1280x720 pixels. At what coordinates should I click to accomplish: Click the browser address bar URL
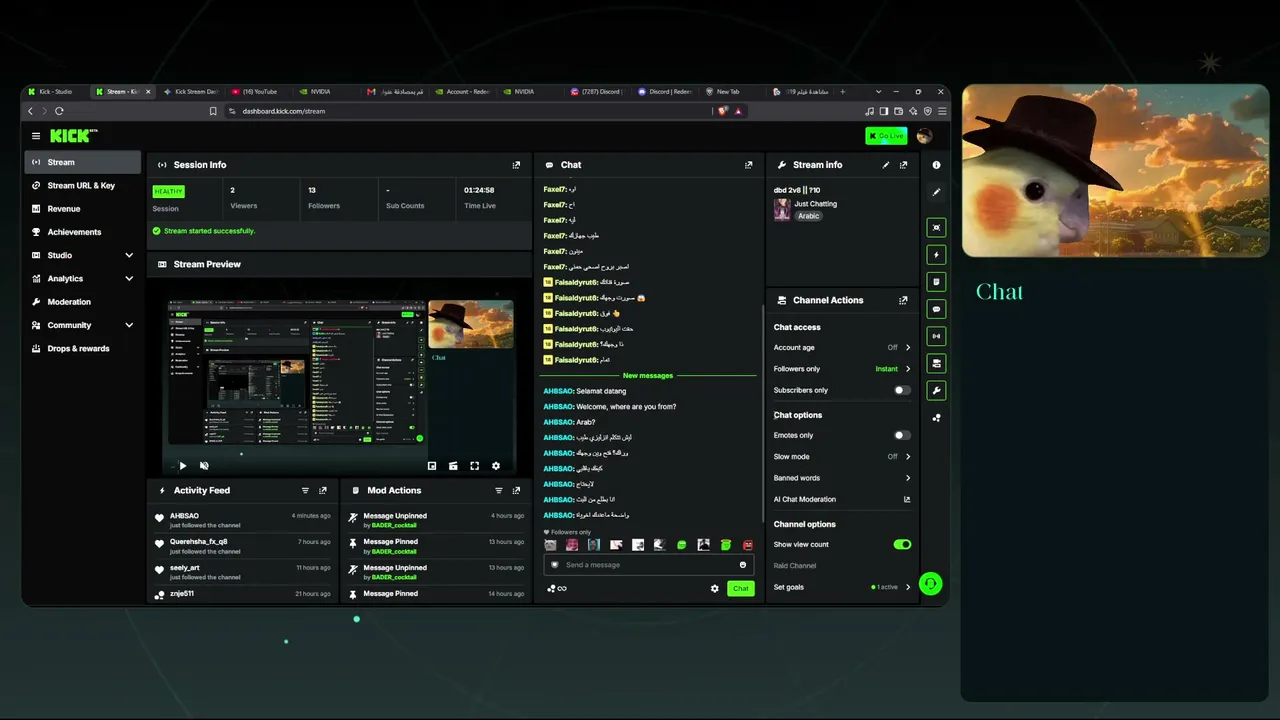click(x=284, y=111)
